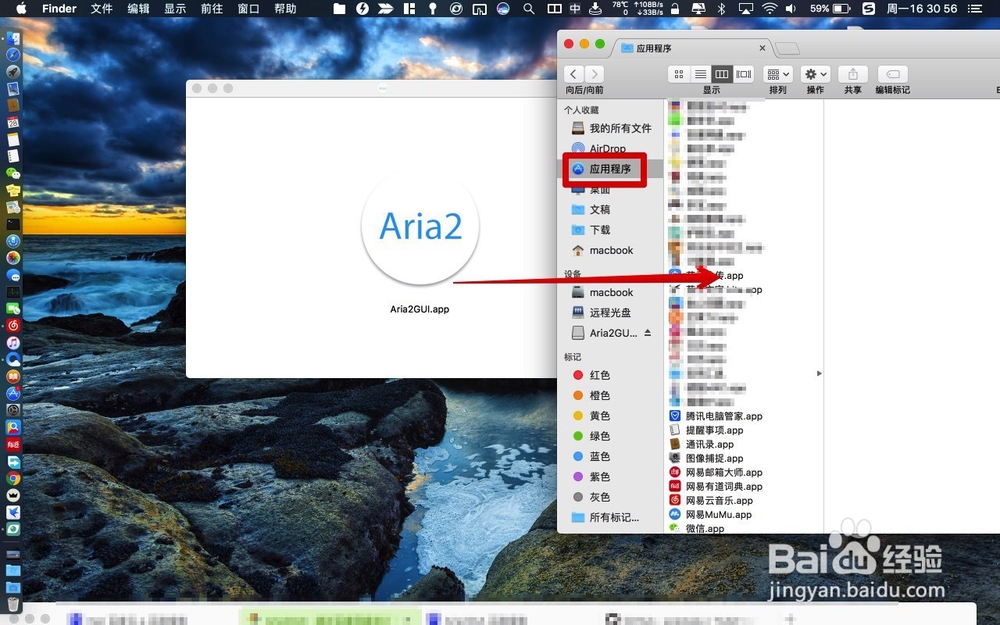Open macbook home folder under 个人收藏
This screenshot has height=625, width=1000.
click(611, 250)
